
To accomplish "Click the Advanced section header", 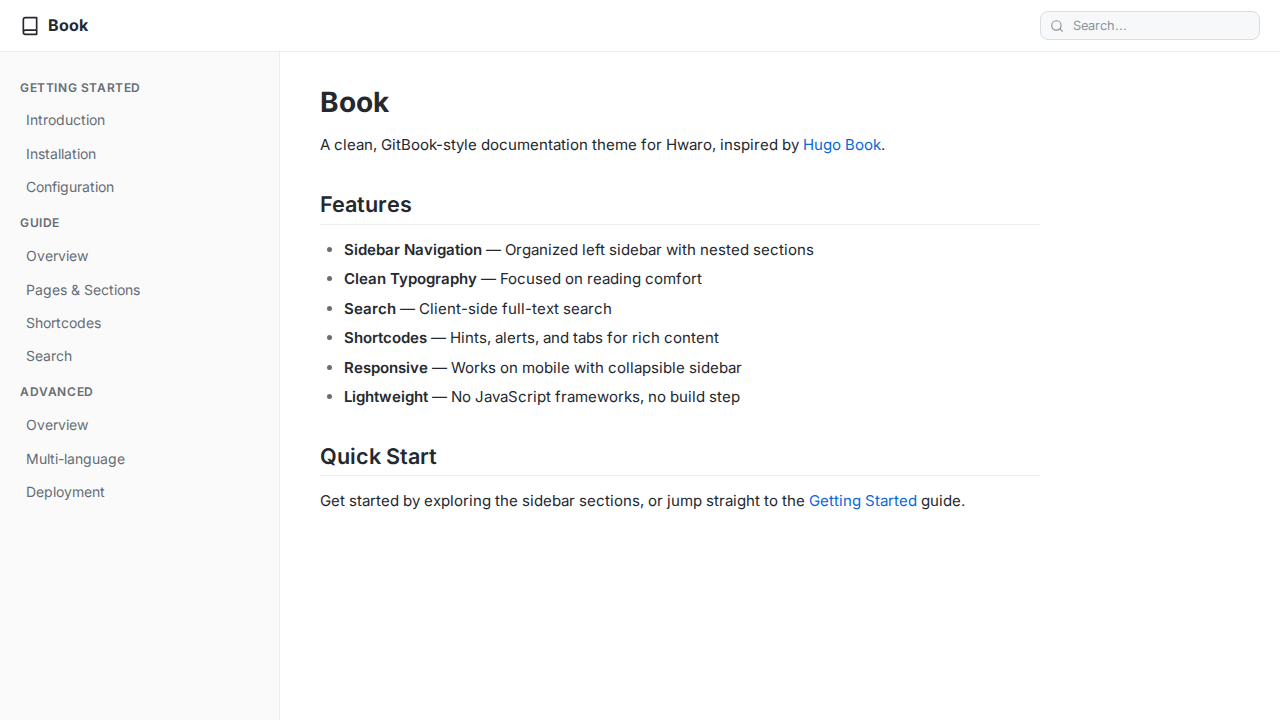I will point(57,392).
